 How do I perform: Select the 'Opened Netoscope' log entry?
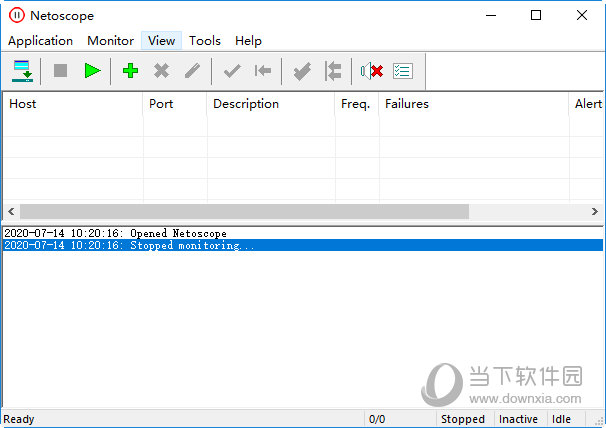tap(303, 233)
